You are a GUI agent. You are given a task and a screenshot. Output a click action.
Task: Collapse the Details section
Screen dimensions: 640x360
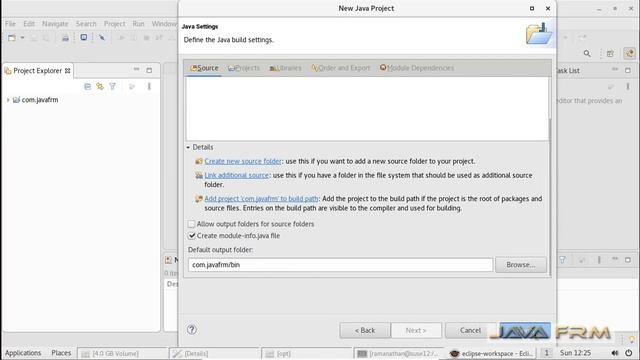coord(188,147)
